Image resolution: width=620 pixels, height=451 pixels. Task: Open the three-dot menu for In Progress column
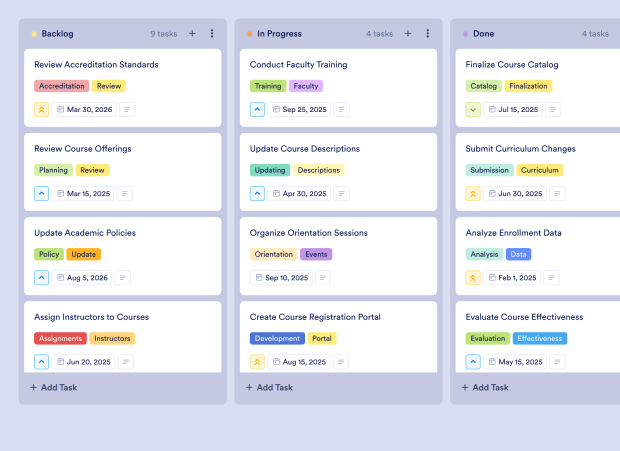pyautogui.click(x=428, y=33)
